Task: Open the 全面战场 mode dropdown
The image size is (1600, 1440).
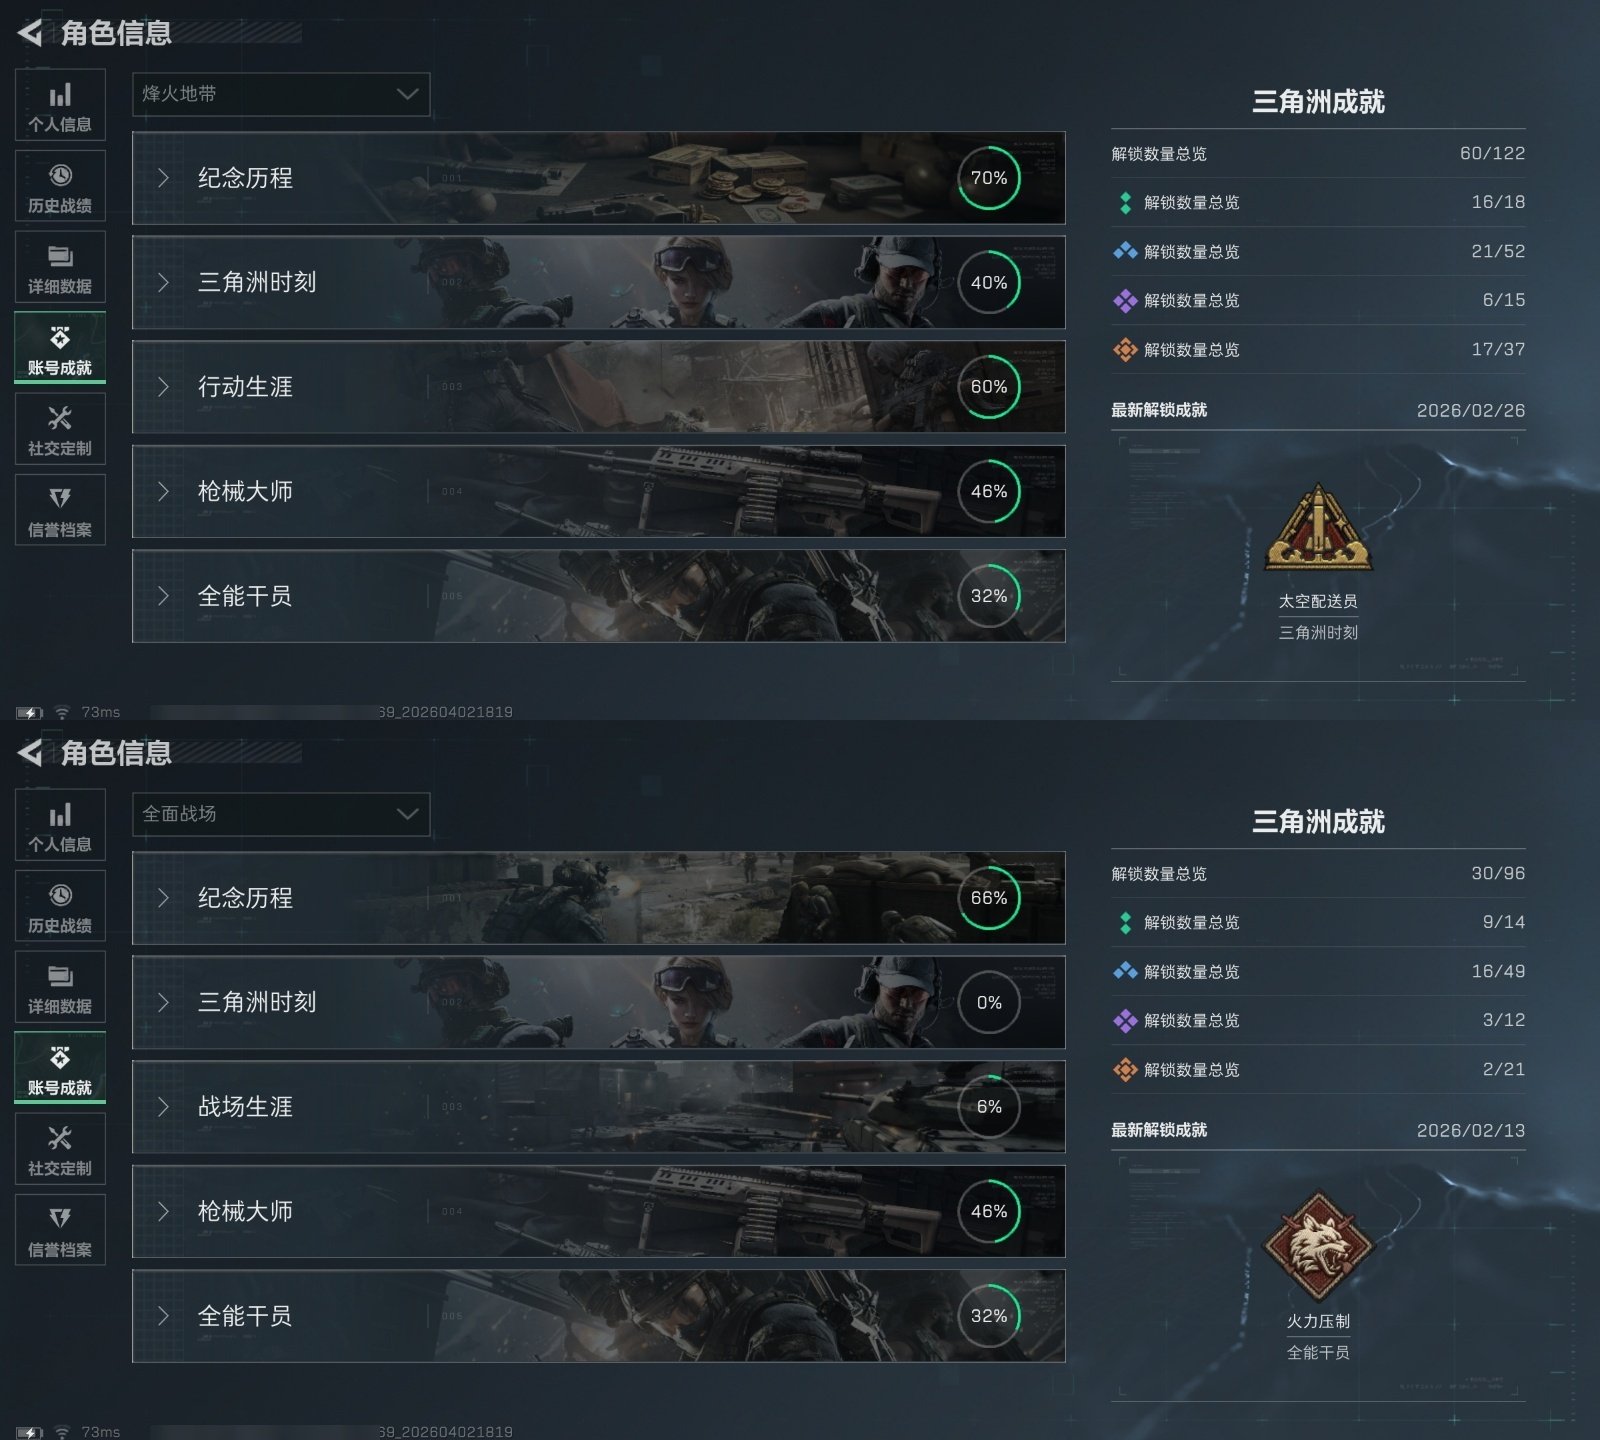Action: 281,814
